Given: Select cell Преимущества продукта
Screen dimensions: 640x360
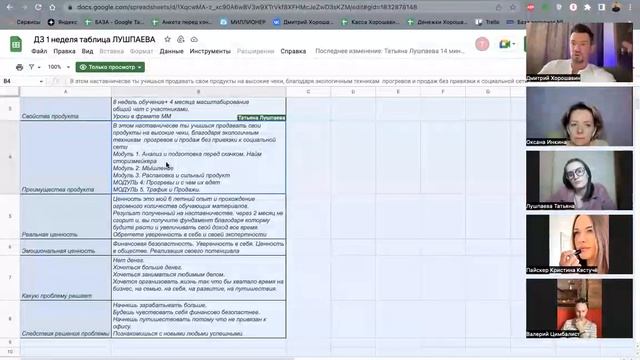Looking at the screenshot, I should click(65, 157).
